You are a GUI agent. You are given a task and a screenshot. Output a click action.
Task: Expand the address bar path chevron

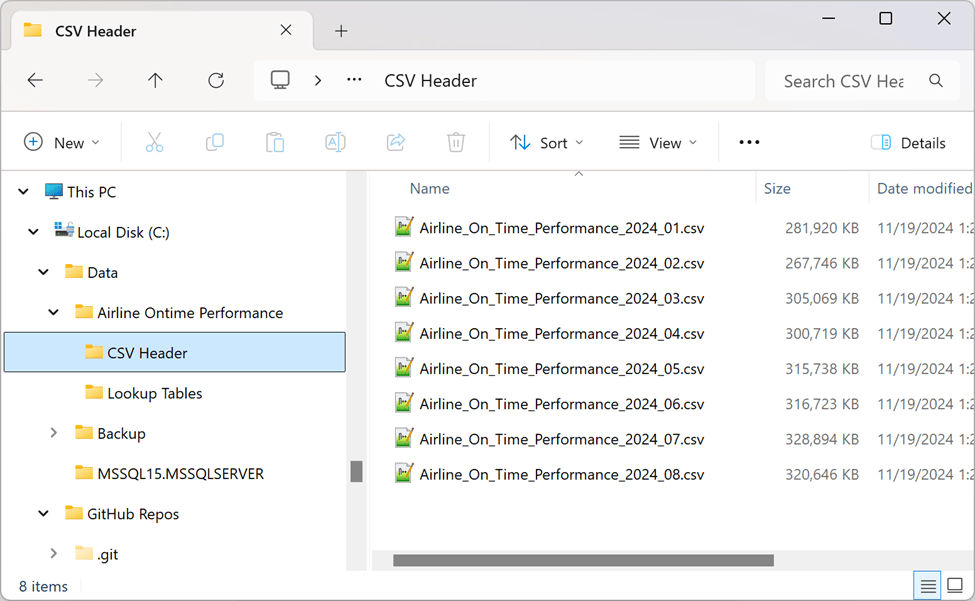pos(318,81)
